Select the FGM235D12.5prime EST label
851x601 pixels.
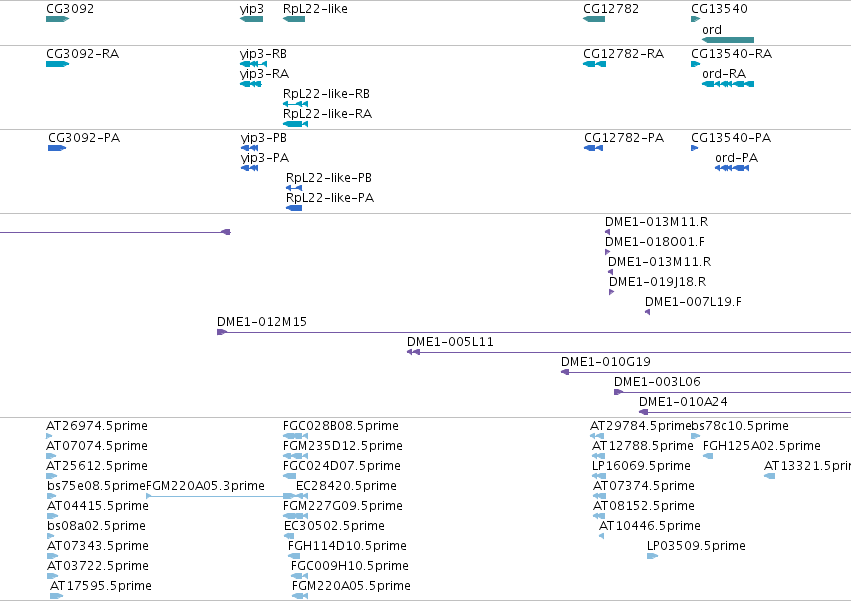pos(343,446)
